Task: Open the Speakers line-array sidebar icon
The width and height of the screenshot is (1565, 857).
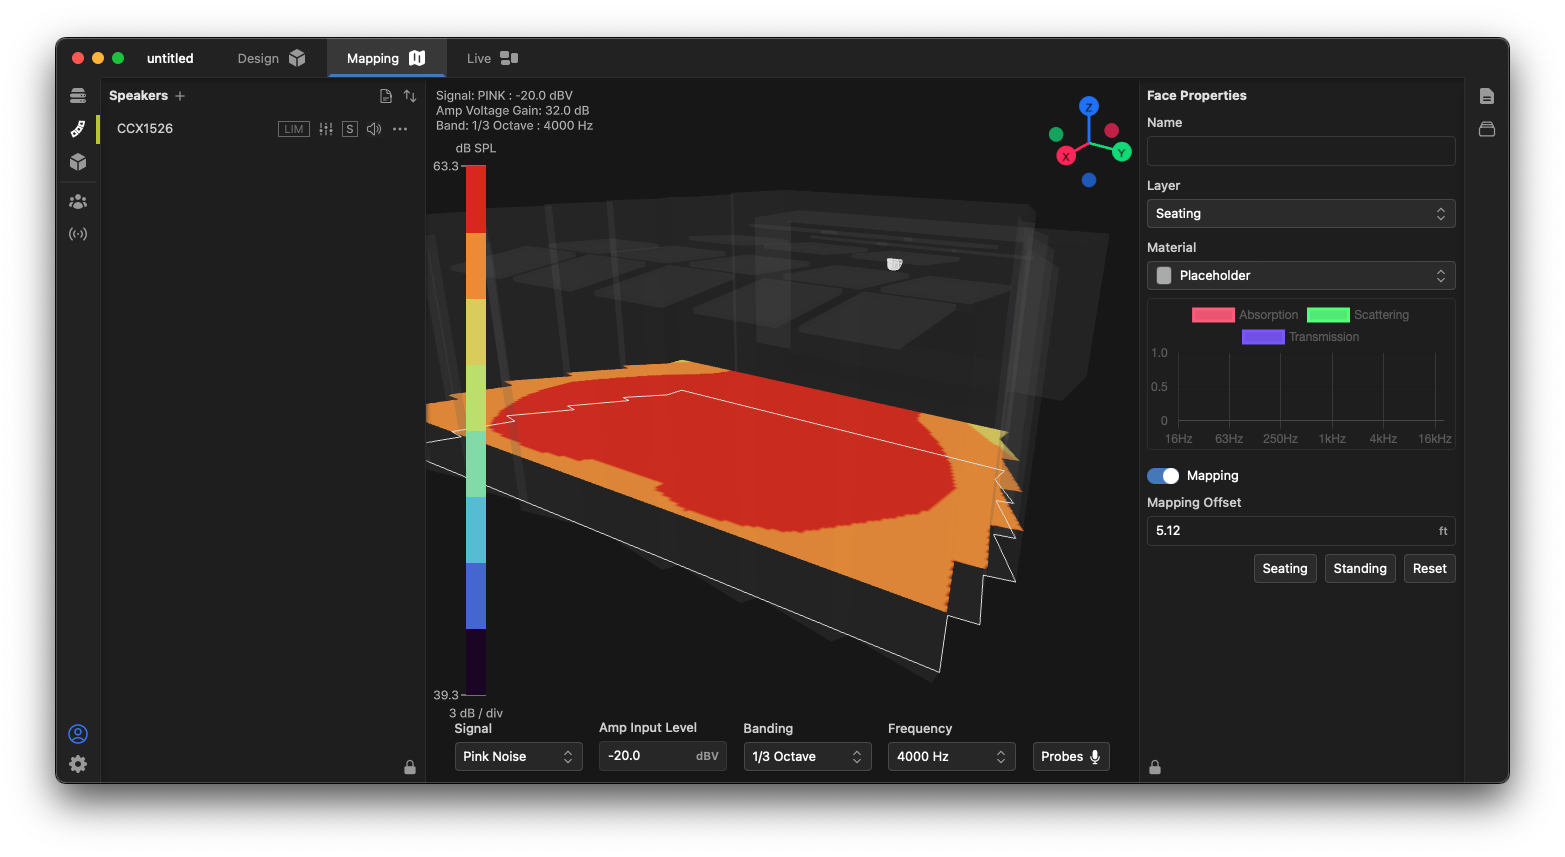Action: 78,129
